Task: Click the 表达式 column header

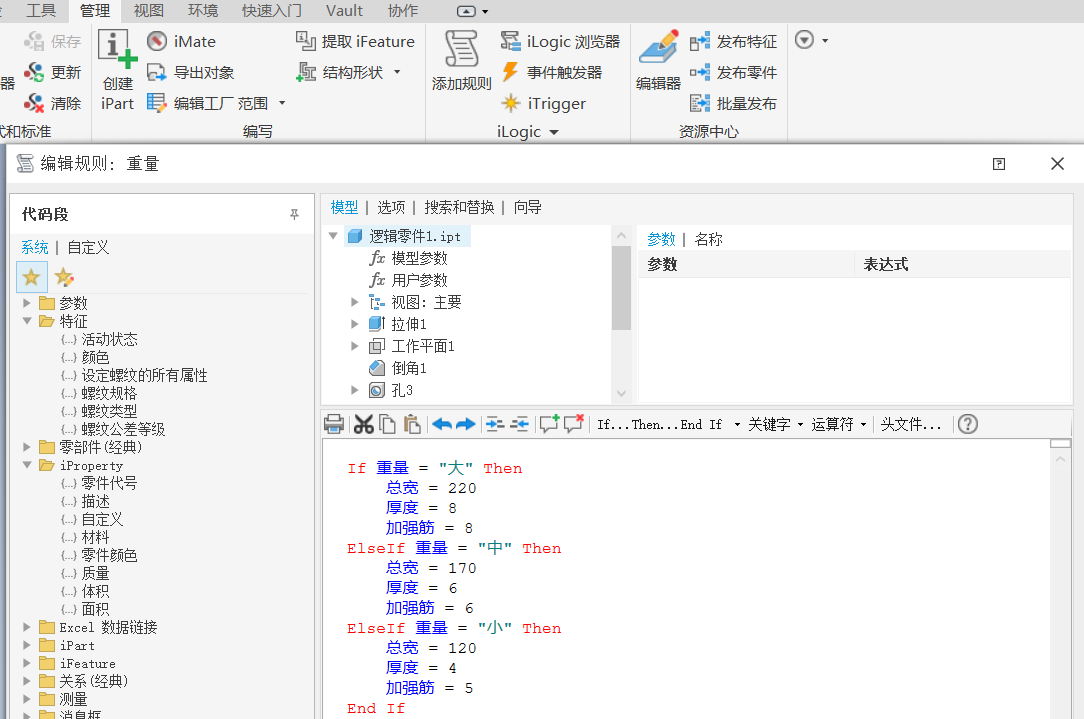Action: click(962, 264)
